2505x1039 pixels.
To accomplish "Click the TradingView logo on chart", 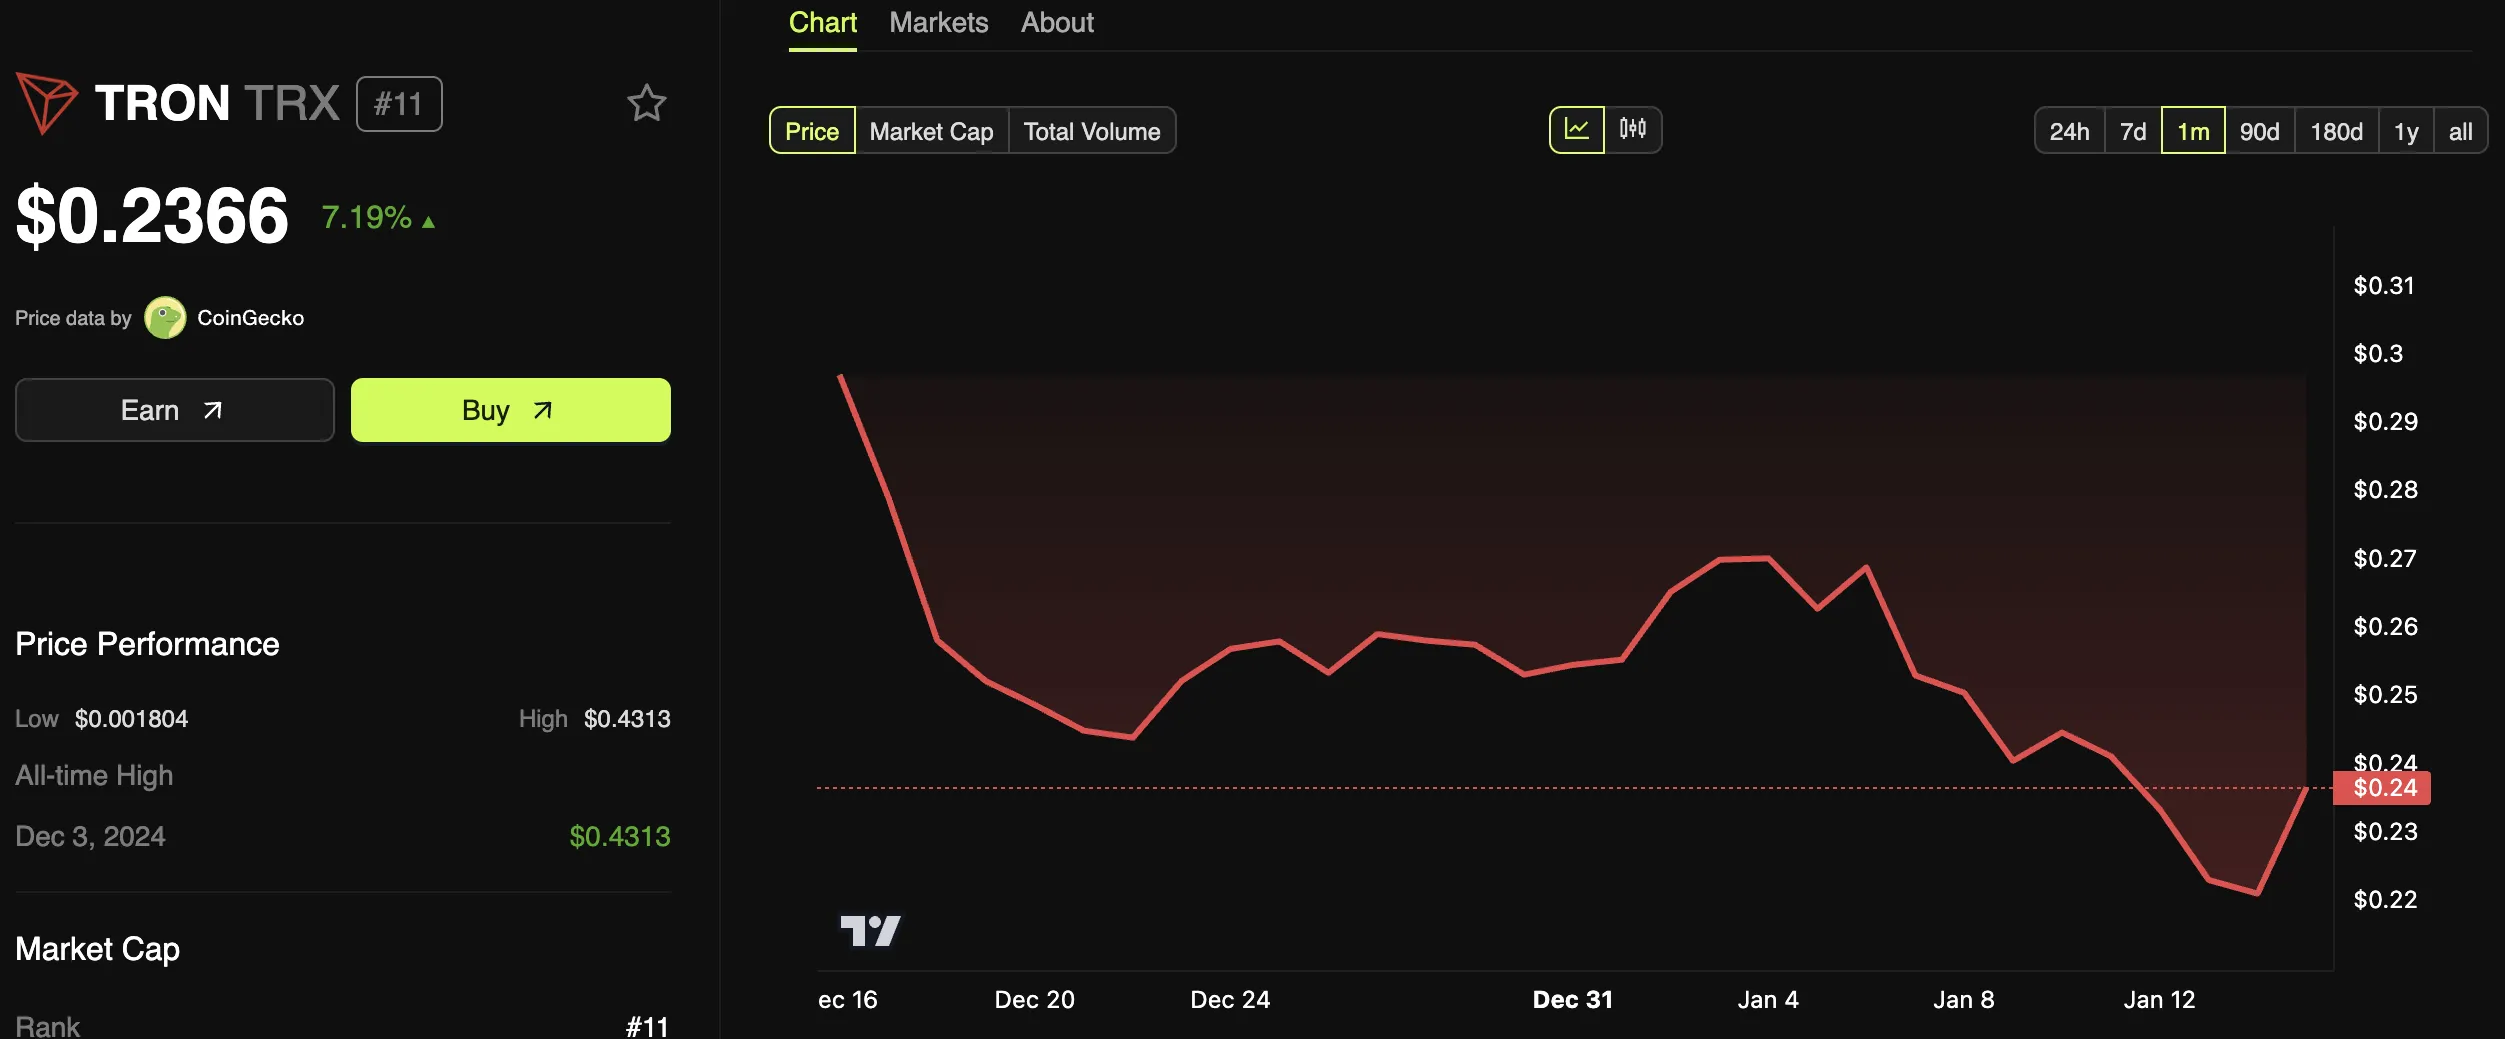I will [870, 931].
